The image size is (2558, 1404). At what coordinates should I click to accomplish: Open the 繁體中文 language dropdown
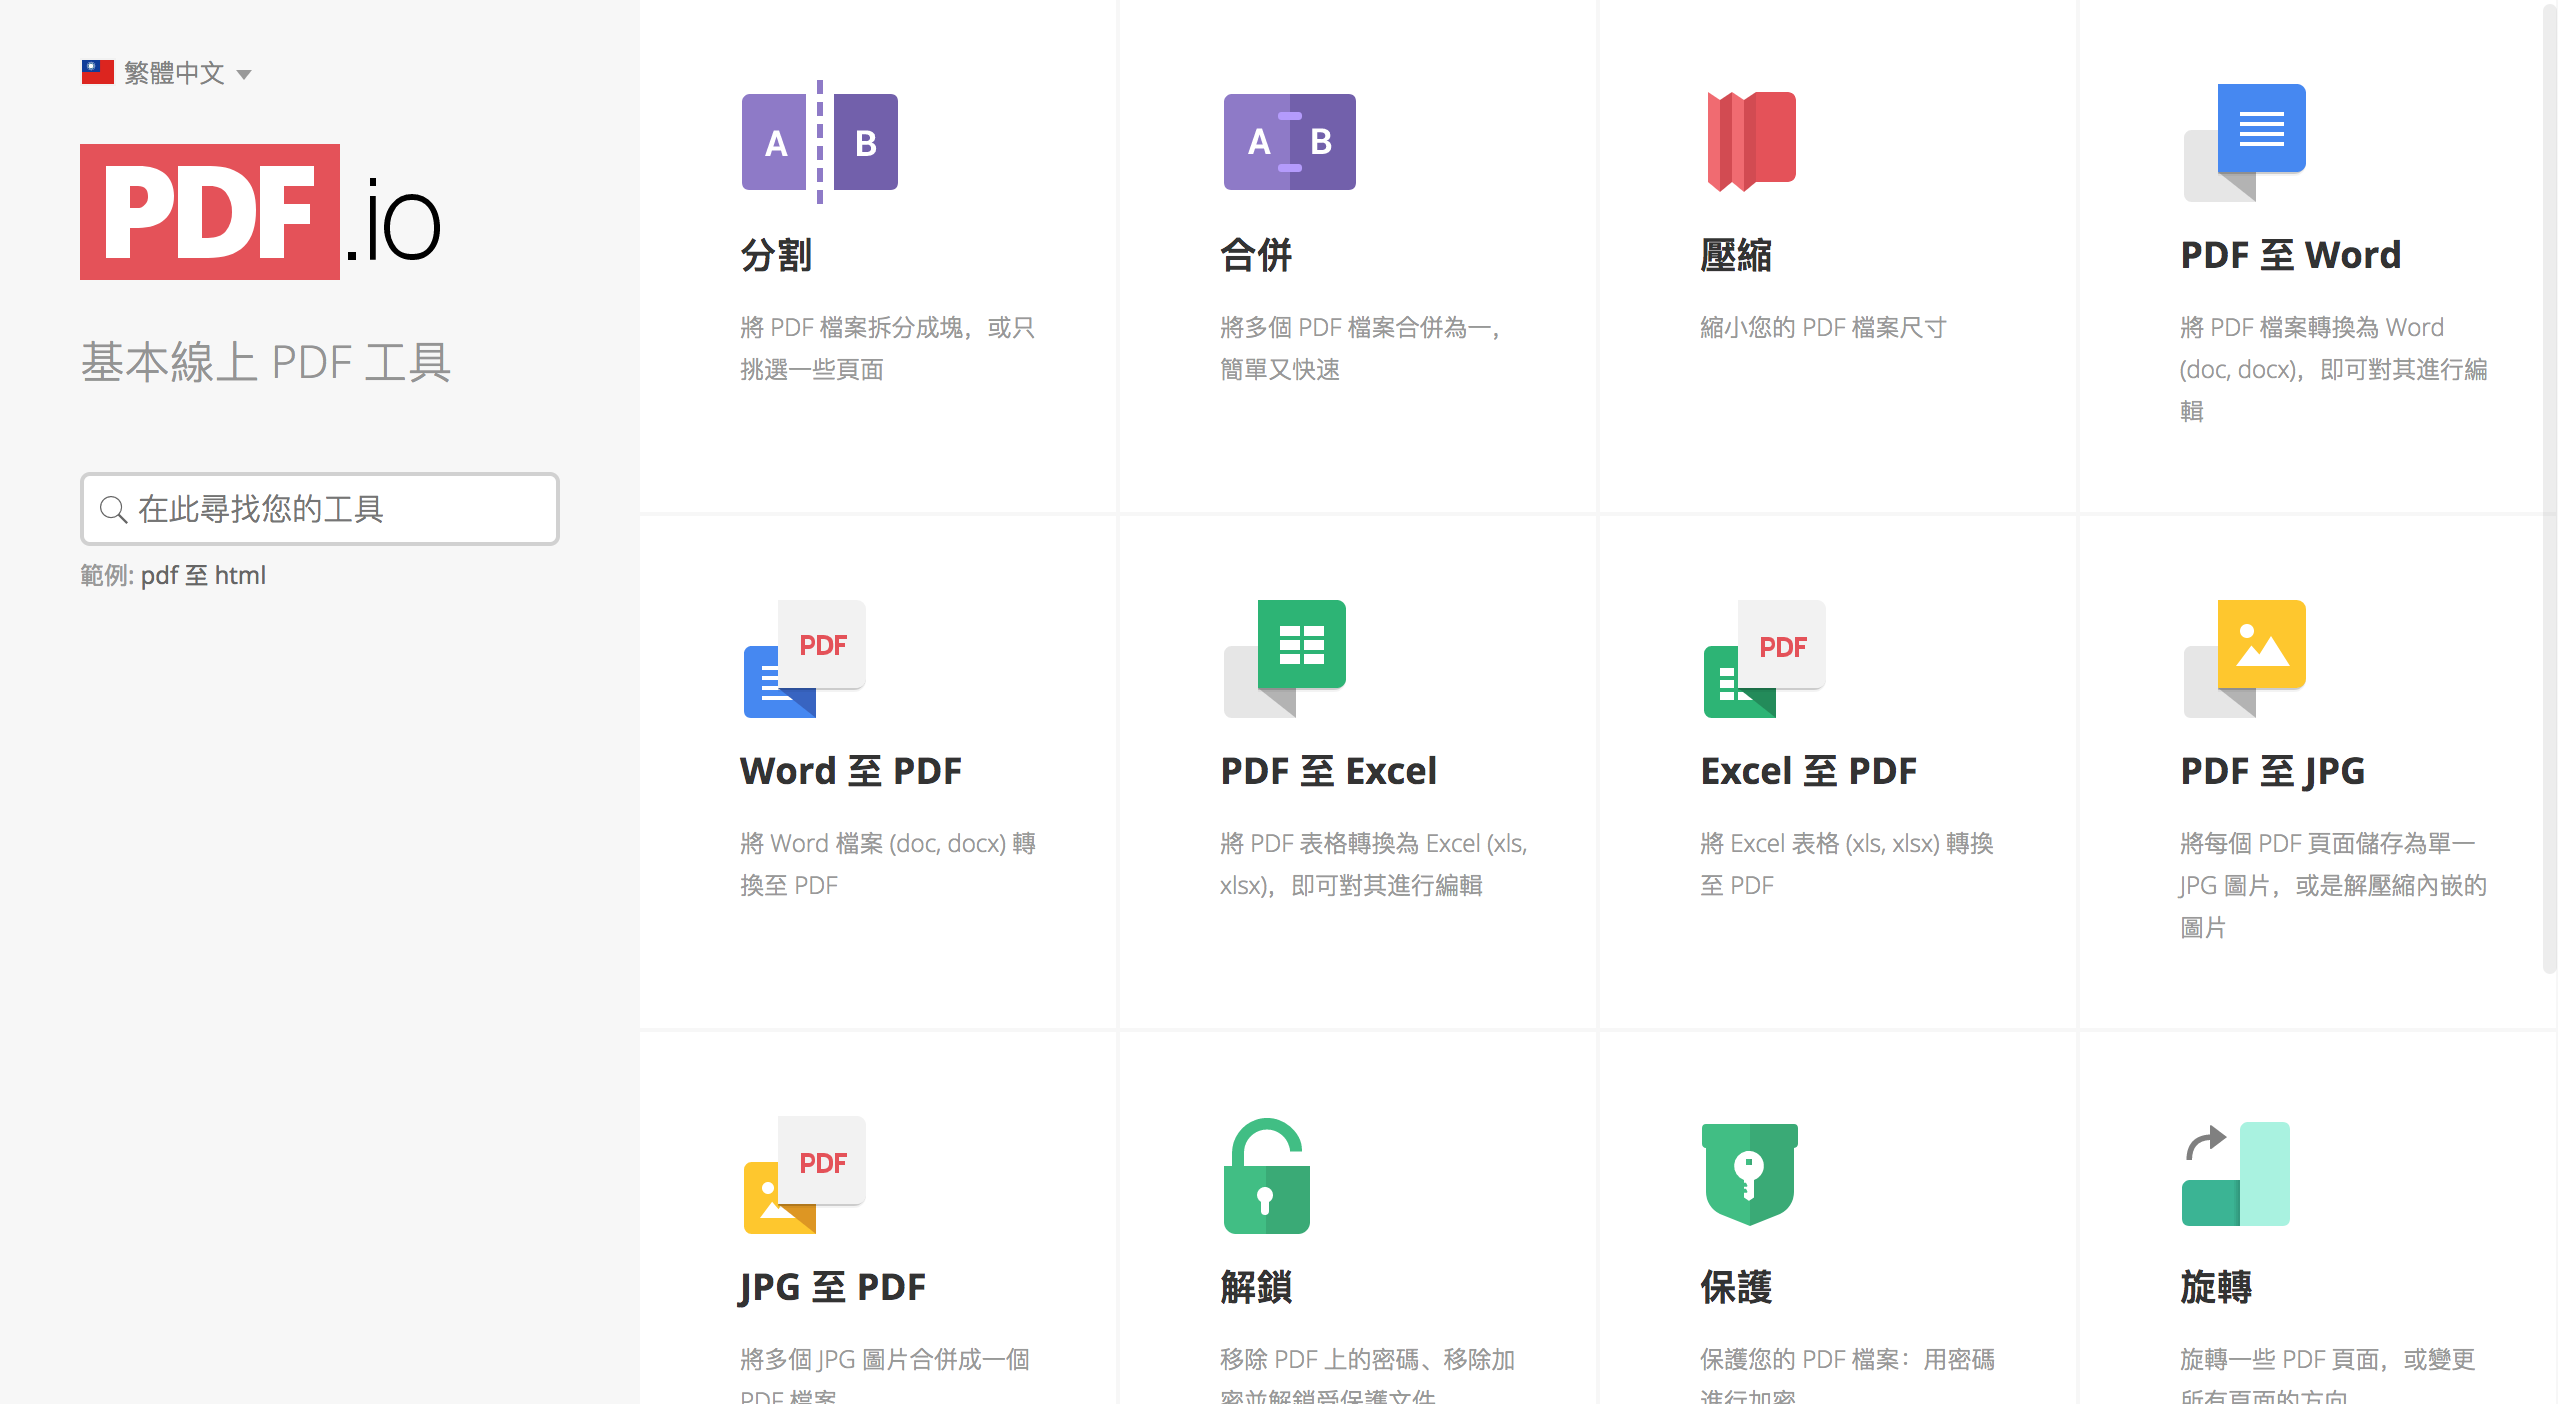167,73
